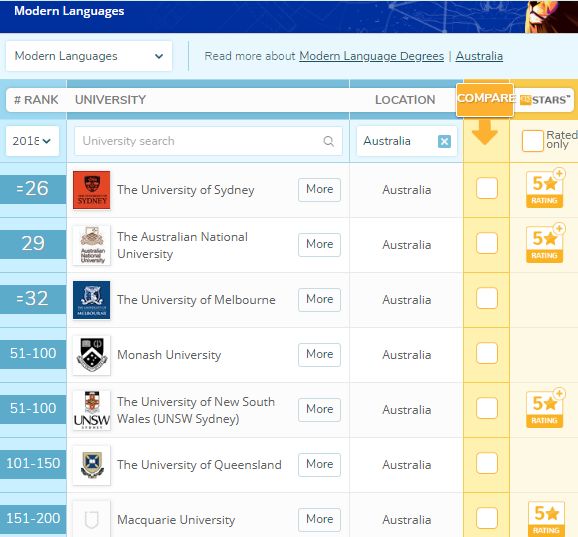This screenshot has width=578, height=537.
Task: Open the 5-star rating badge for Sydney
Action: tap(545, 189)
